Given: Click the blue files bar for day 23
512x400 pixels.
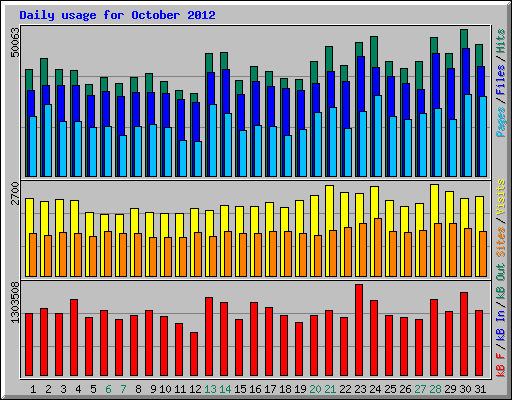Looking at the screenshot, I should (x=361, y=83).
